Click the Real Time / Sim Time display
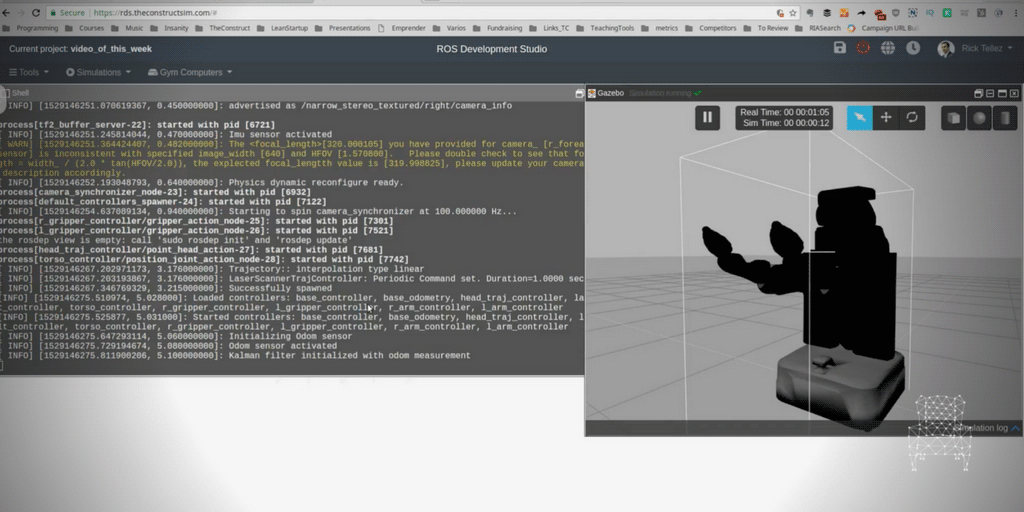The height and width of the screenshot is (512, 1024). point(784,118)
